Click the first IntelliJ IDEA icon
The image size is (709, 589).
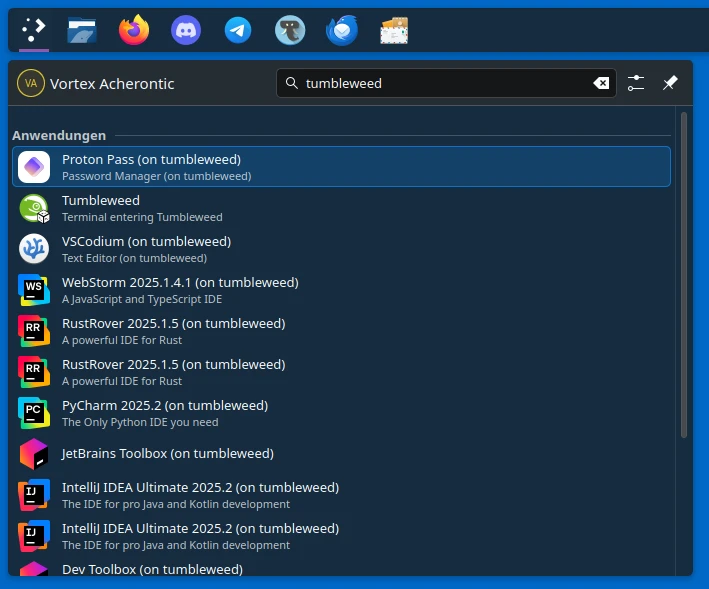pyautogui.click(x=34, y=495)
